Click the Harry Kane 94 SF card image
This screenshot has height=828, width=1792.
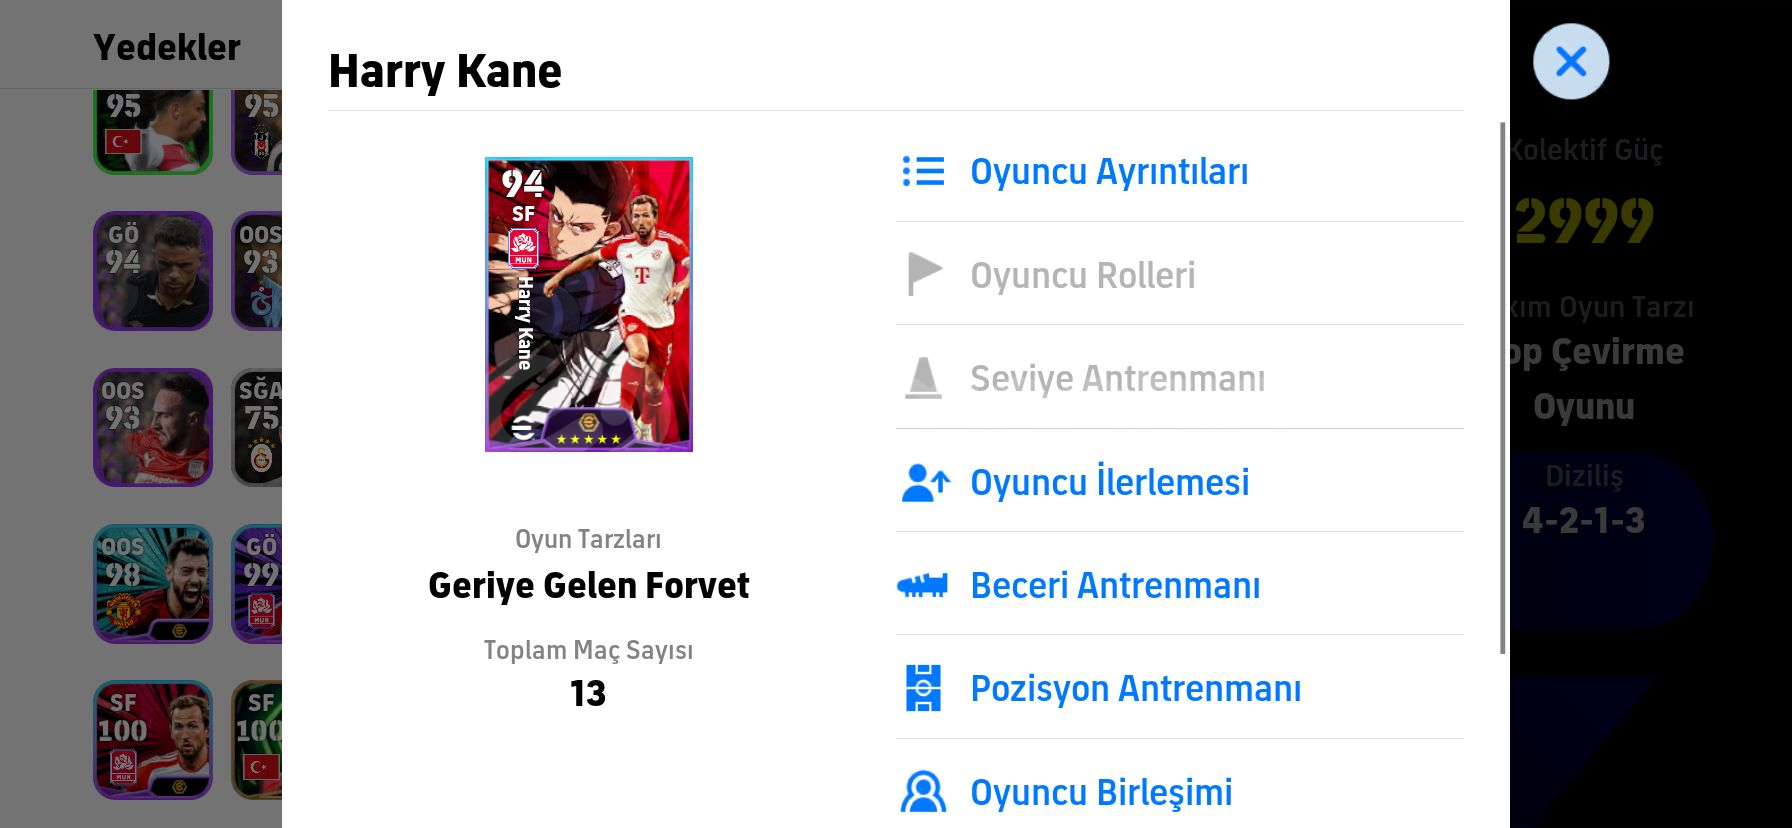[x=589, y=304]
